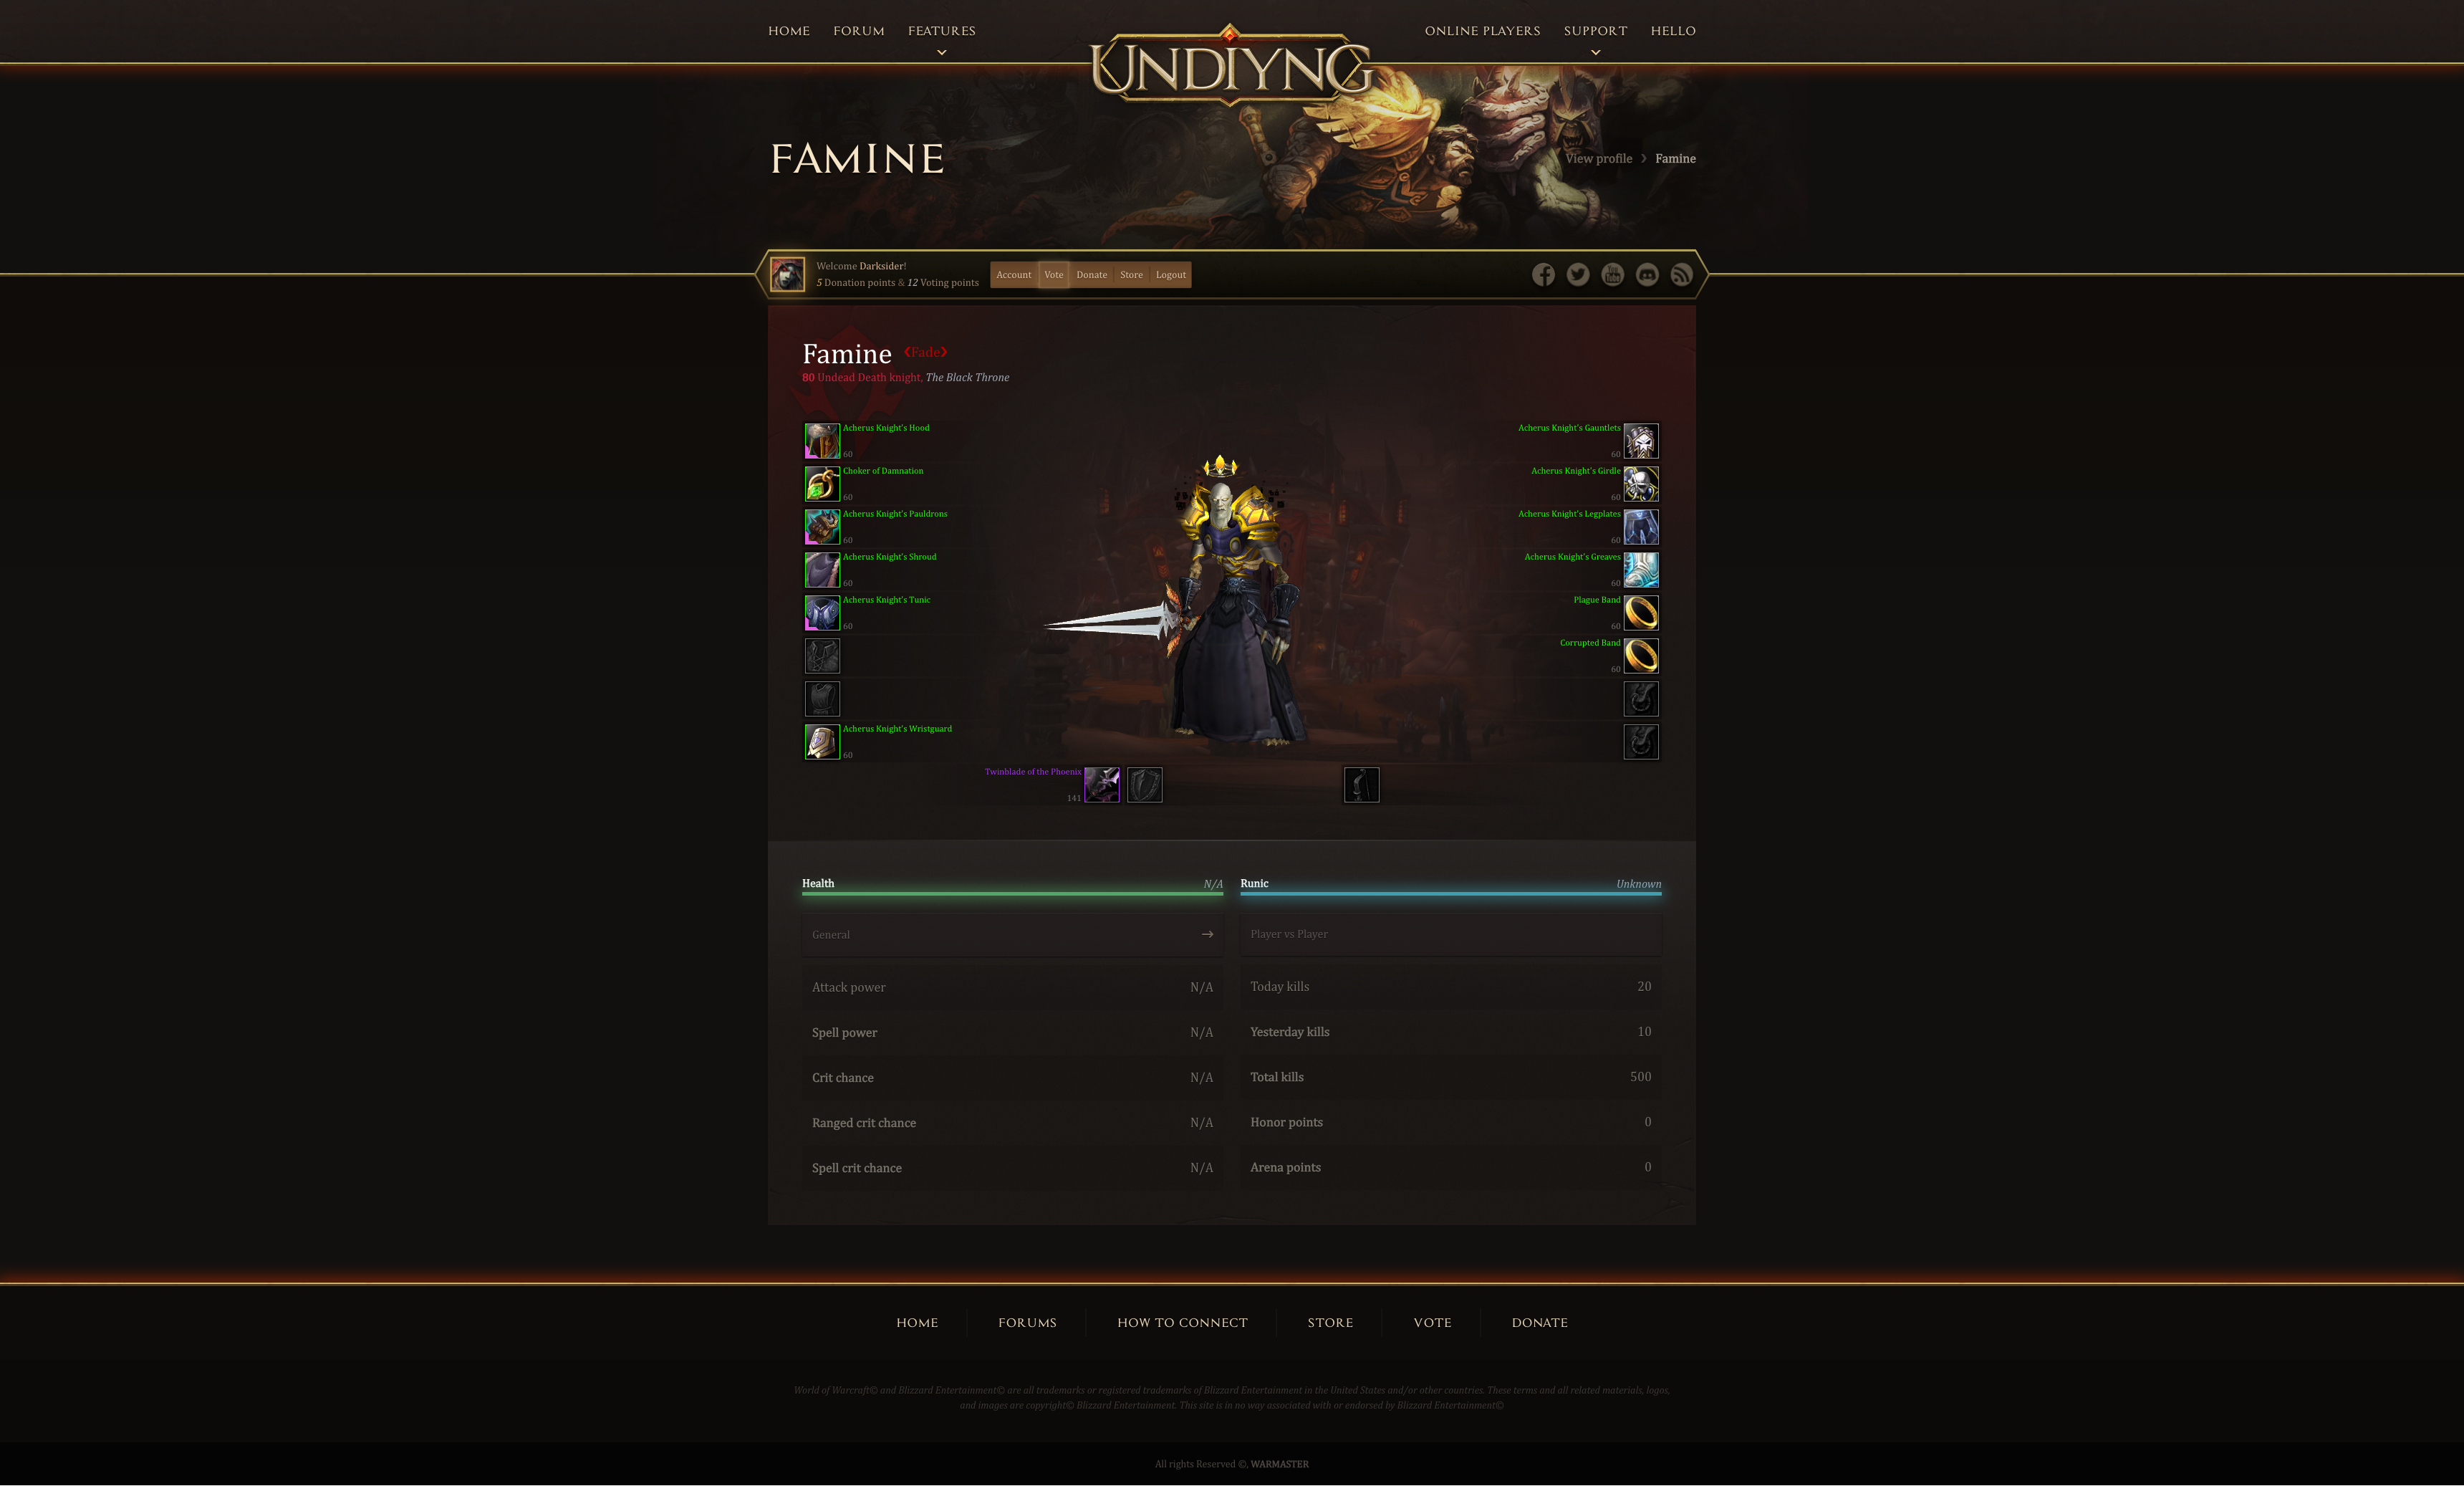Click the Corrupted Band name link
The height and width of the screenshot is (1486, 2464).
[x=1590, y=643]
